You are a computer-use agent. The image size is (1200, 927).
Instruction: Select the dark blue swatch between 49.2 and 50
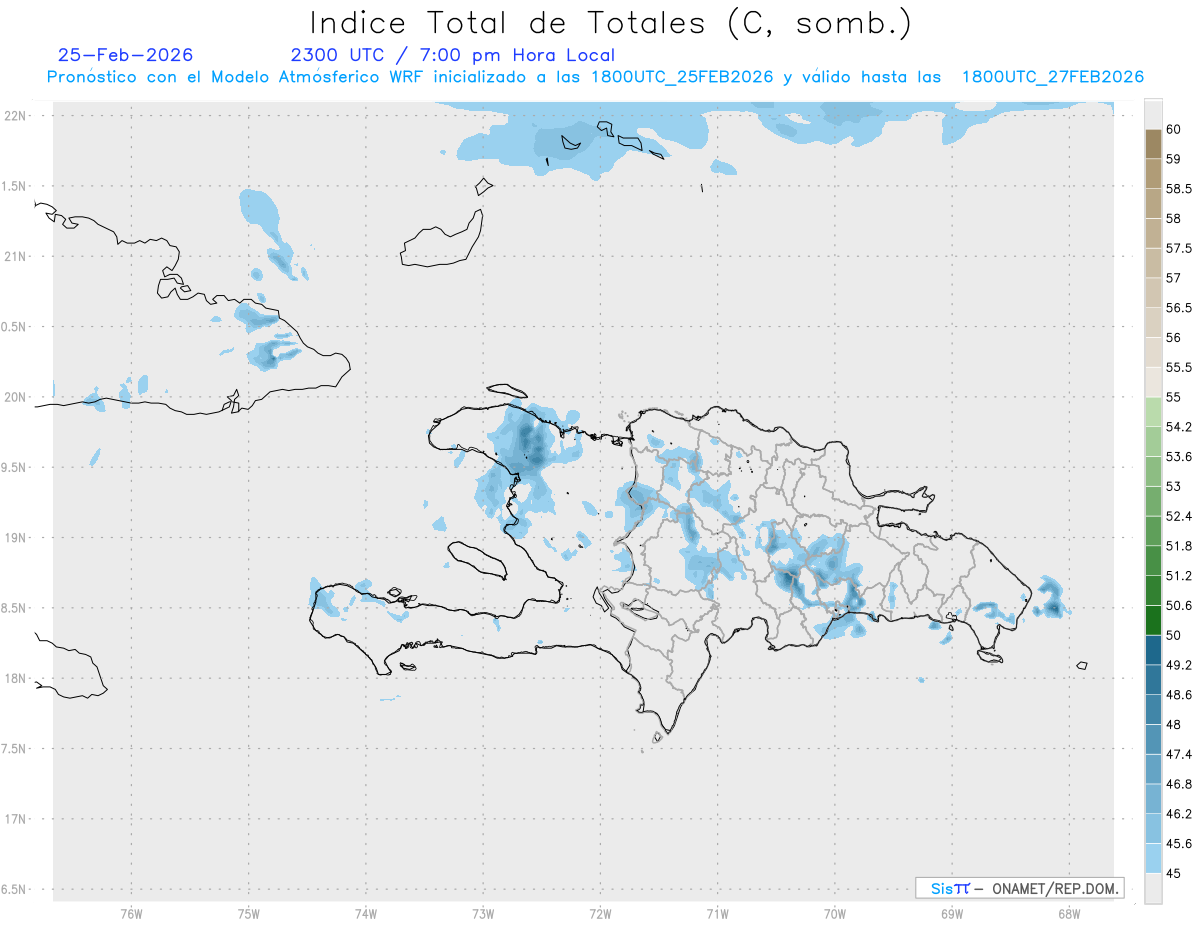tap(1153, 650)
